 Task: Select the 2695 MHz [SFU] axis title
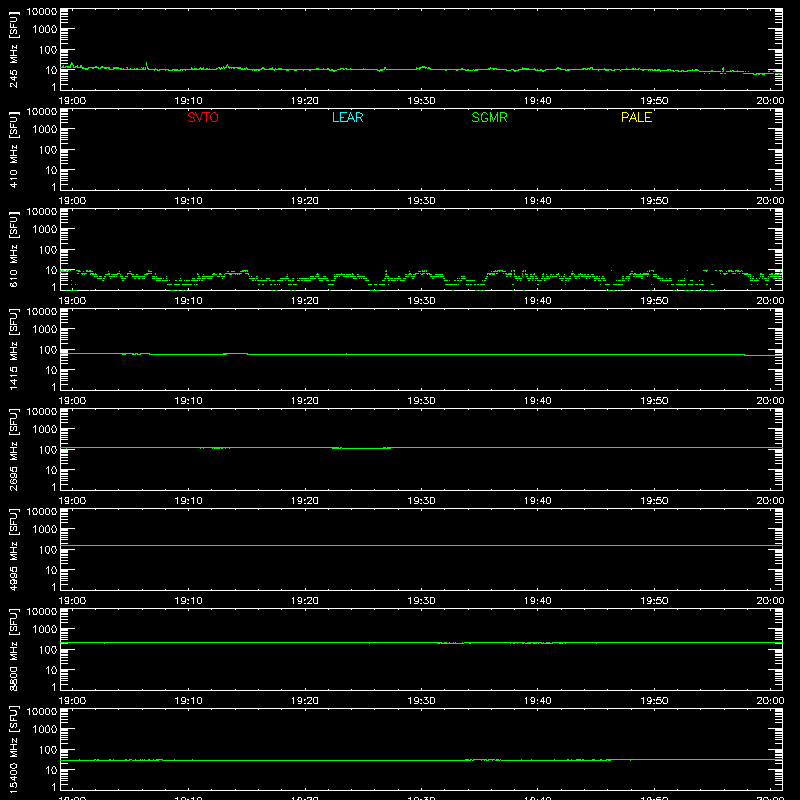pos(13,449)
